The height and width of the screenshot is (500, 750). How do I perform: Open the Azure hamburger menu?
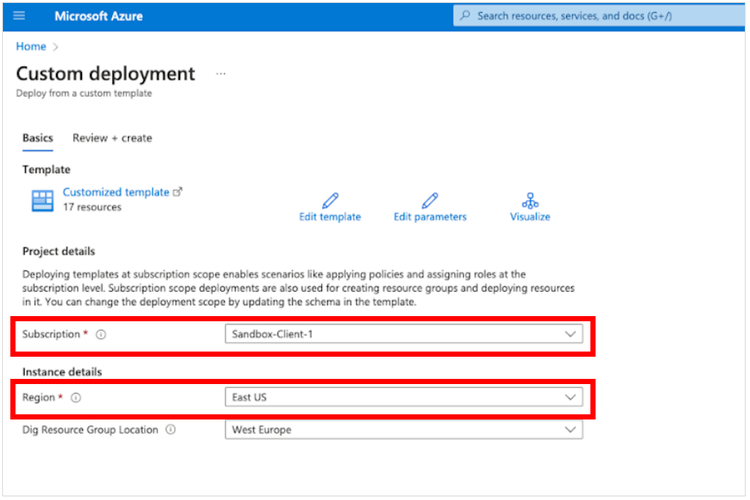tap(19, 16)
